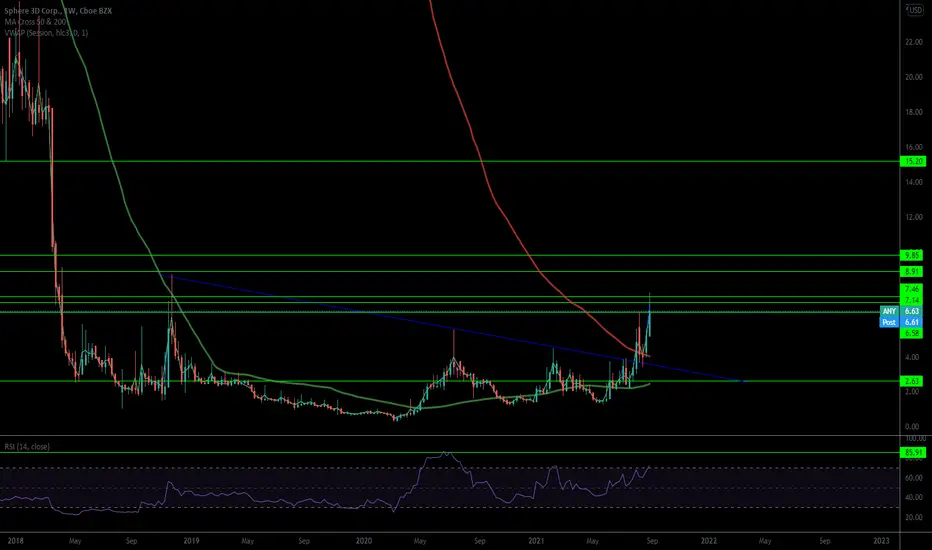Click the 18.00 price axis value
This screenshot has height=550, width=932.
coord(914,112)
